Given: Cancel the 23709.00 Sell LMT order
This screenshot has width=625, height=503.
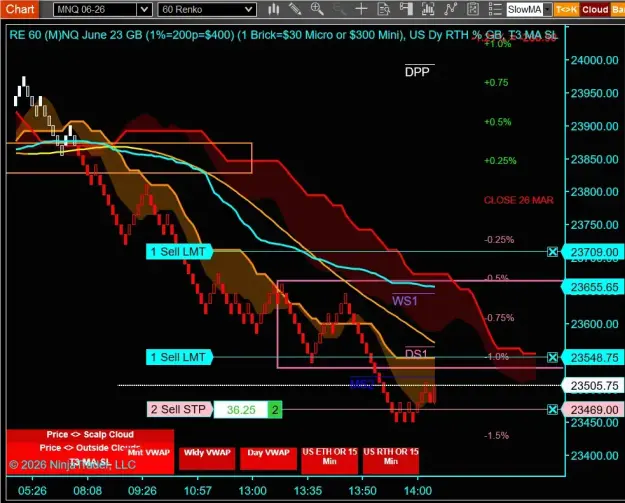Looking at the screenshot, I should tap(552, 252).
